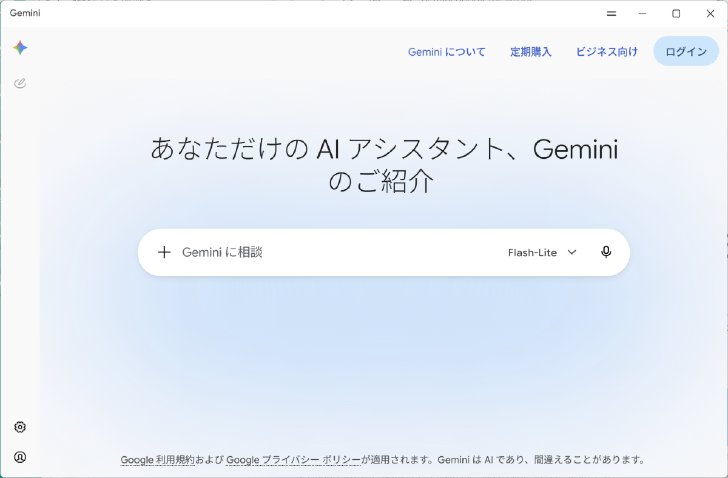
Task: Open the Google 利用規約 link
Action: point(157,459)
